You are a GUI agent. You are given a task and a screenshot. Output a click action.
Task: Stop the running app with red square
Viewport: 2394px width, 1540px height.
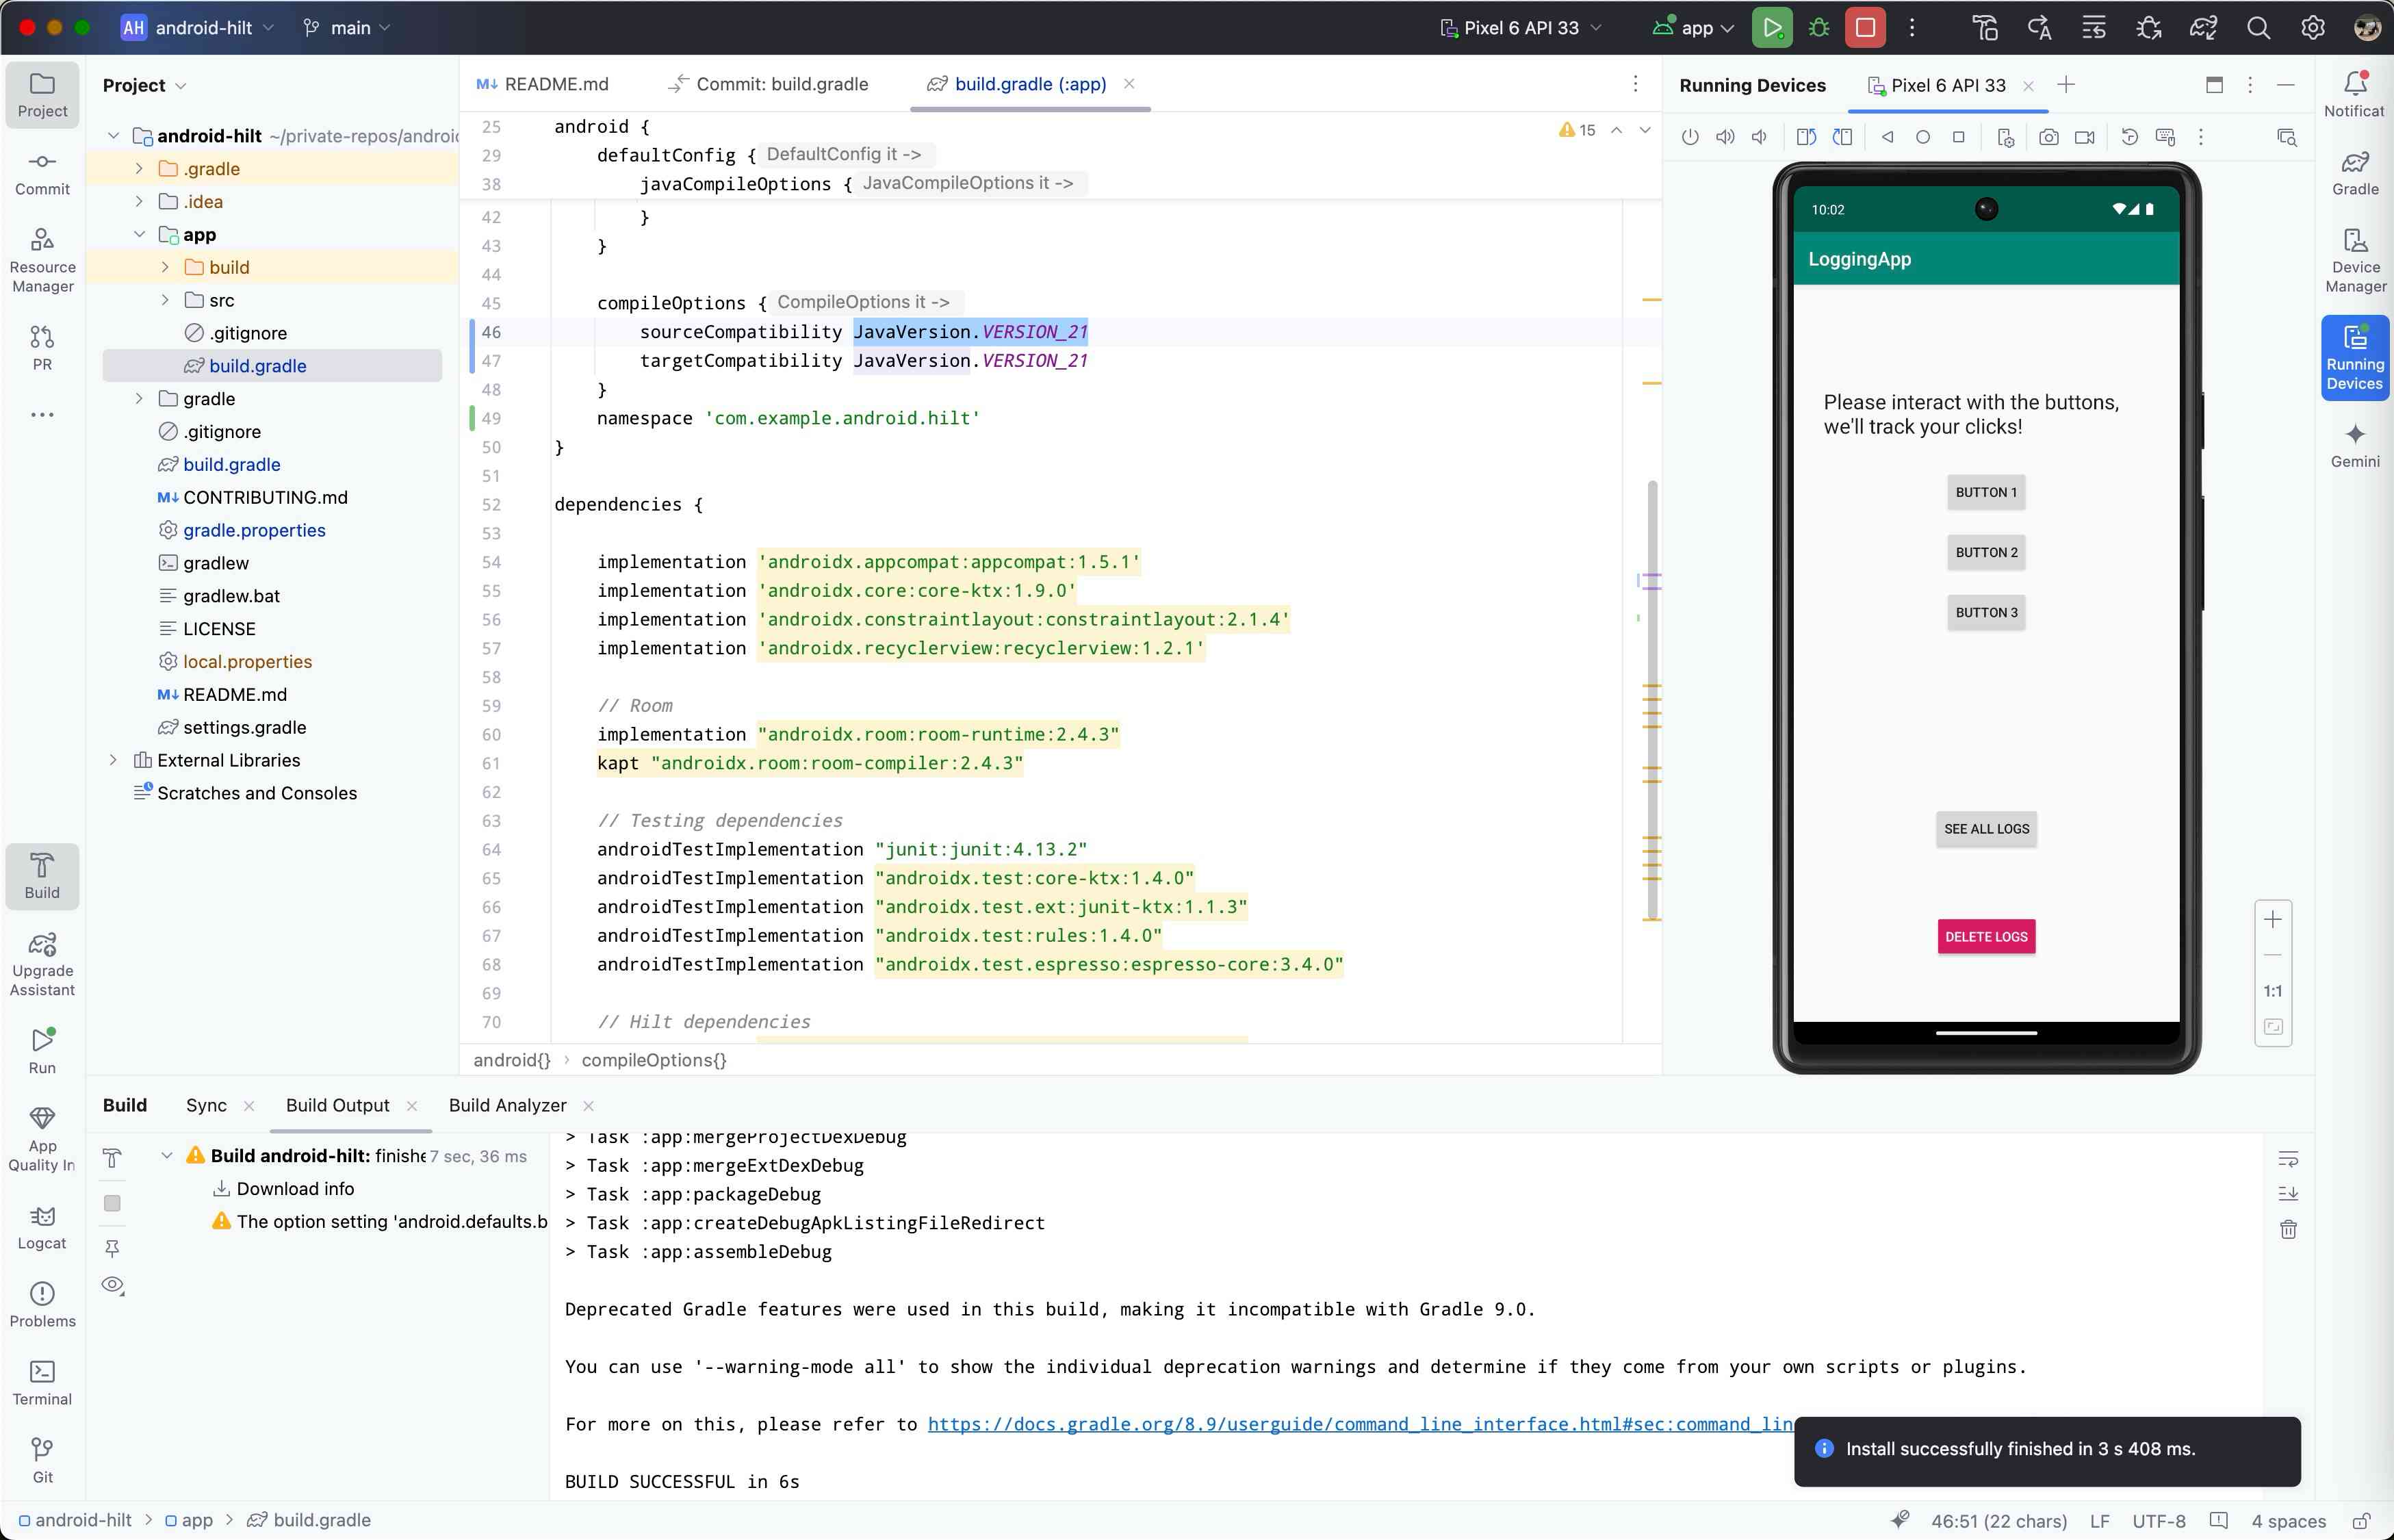point(1865,28)
